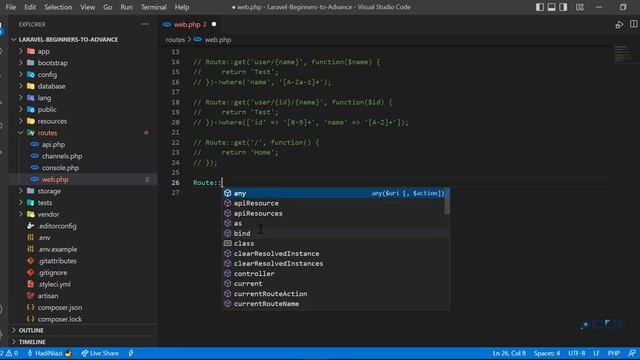Start Live Share from status bar

(x=100, y=353)
